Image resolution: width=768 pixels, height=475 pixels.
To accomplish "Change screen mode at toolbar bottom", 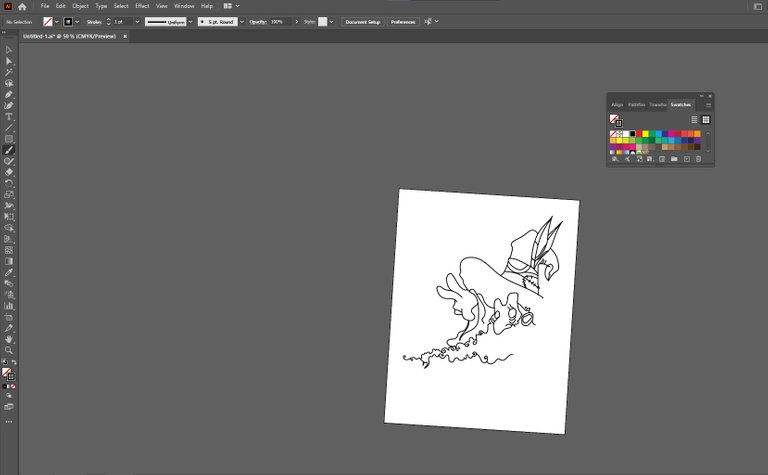I will (9, 407).
